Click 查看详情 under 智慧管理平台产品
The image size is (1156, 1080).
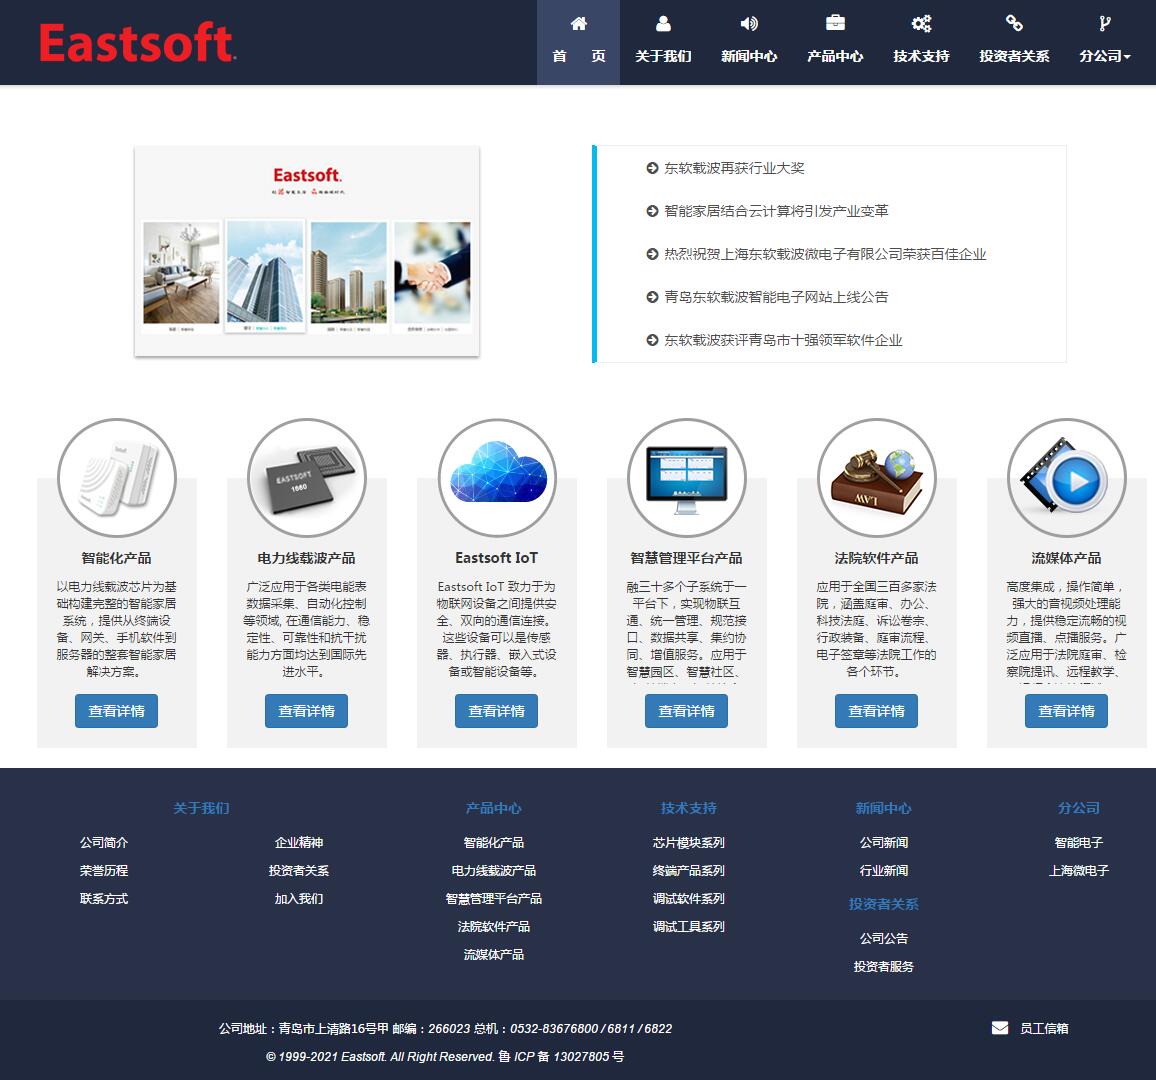pyautogui.click(x=686, y=711)
